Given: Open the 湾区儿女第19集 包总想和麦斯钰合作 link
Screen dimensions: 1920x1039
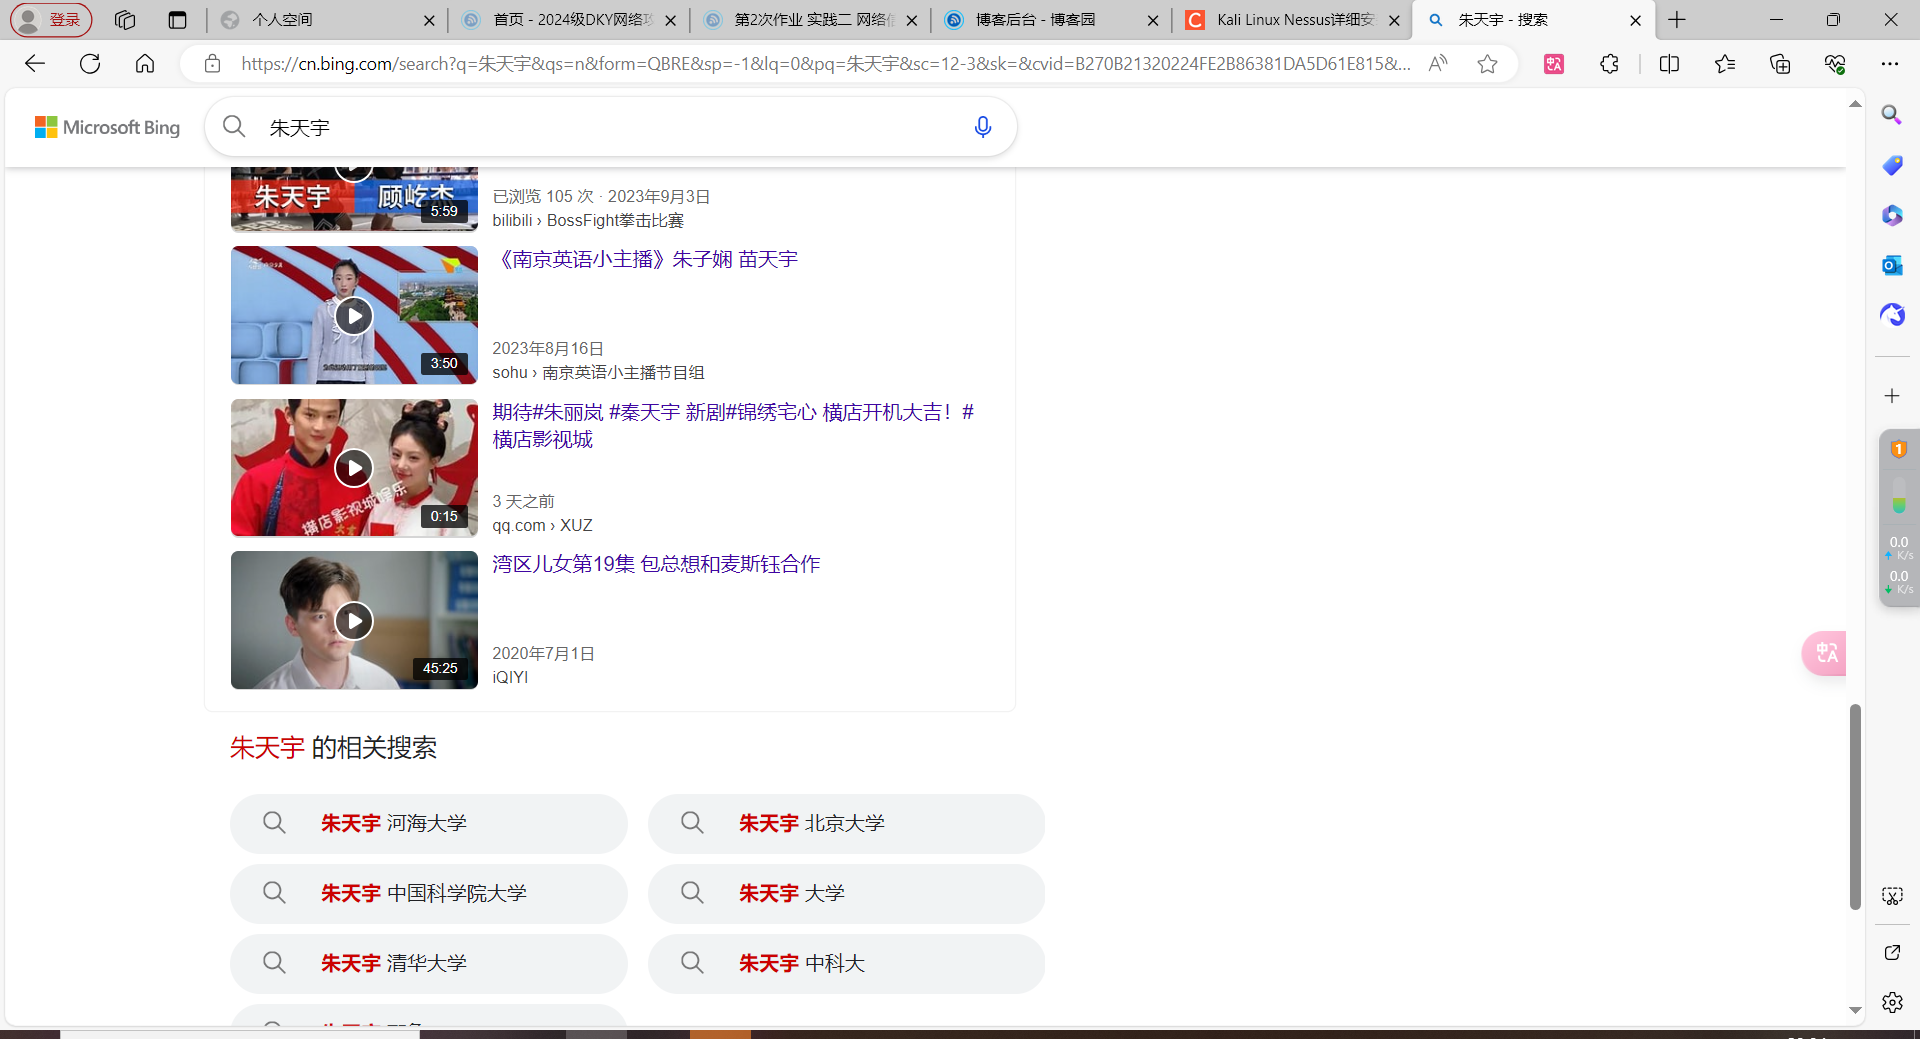Looking at the screenshot, I should [x=656, y=564].
